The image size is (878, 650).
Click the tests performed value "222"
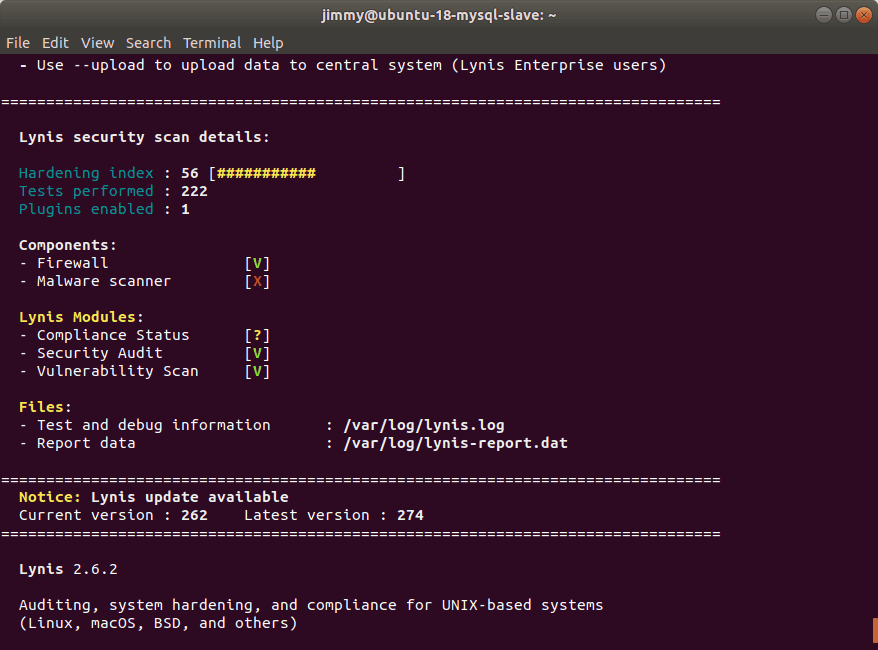[x=194, y=191]
